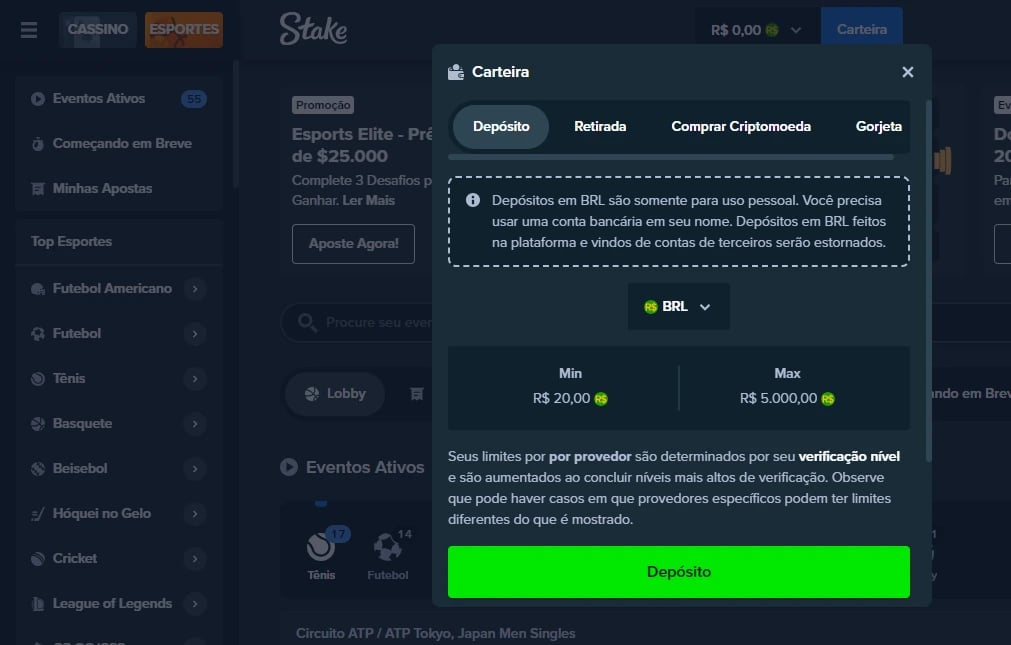Click the Top Esportes heading

(72, 241)
